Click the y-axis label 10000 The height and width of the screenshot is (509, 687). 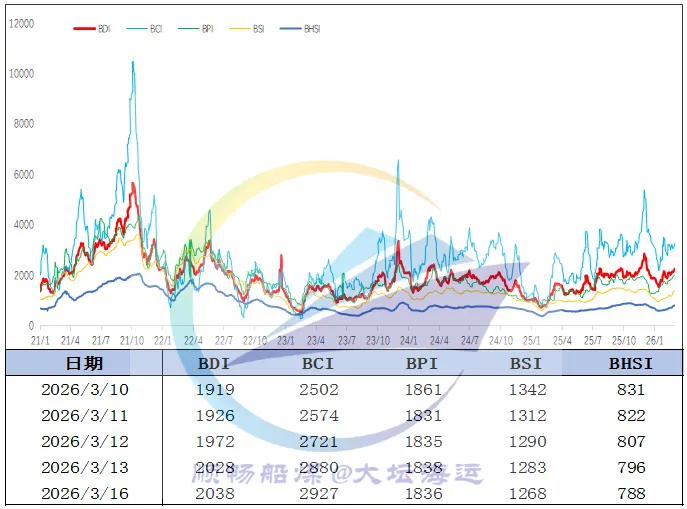point(21,74)
